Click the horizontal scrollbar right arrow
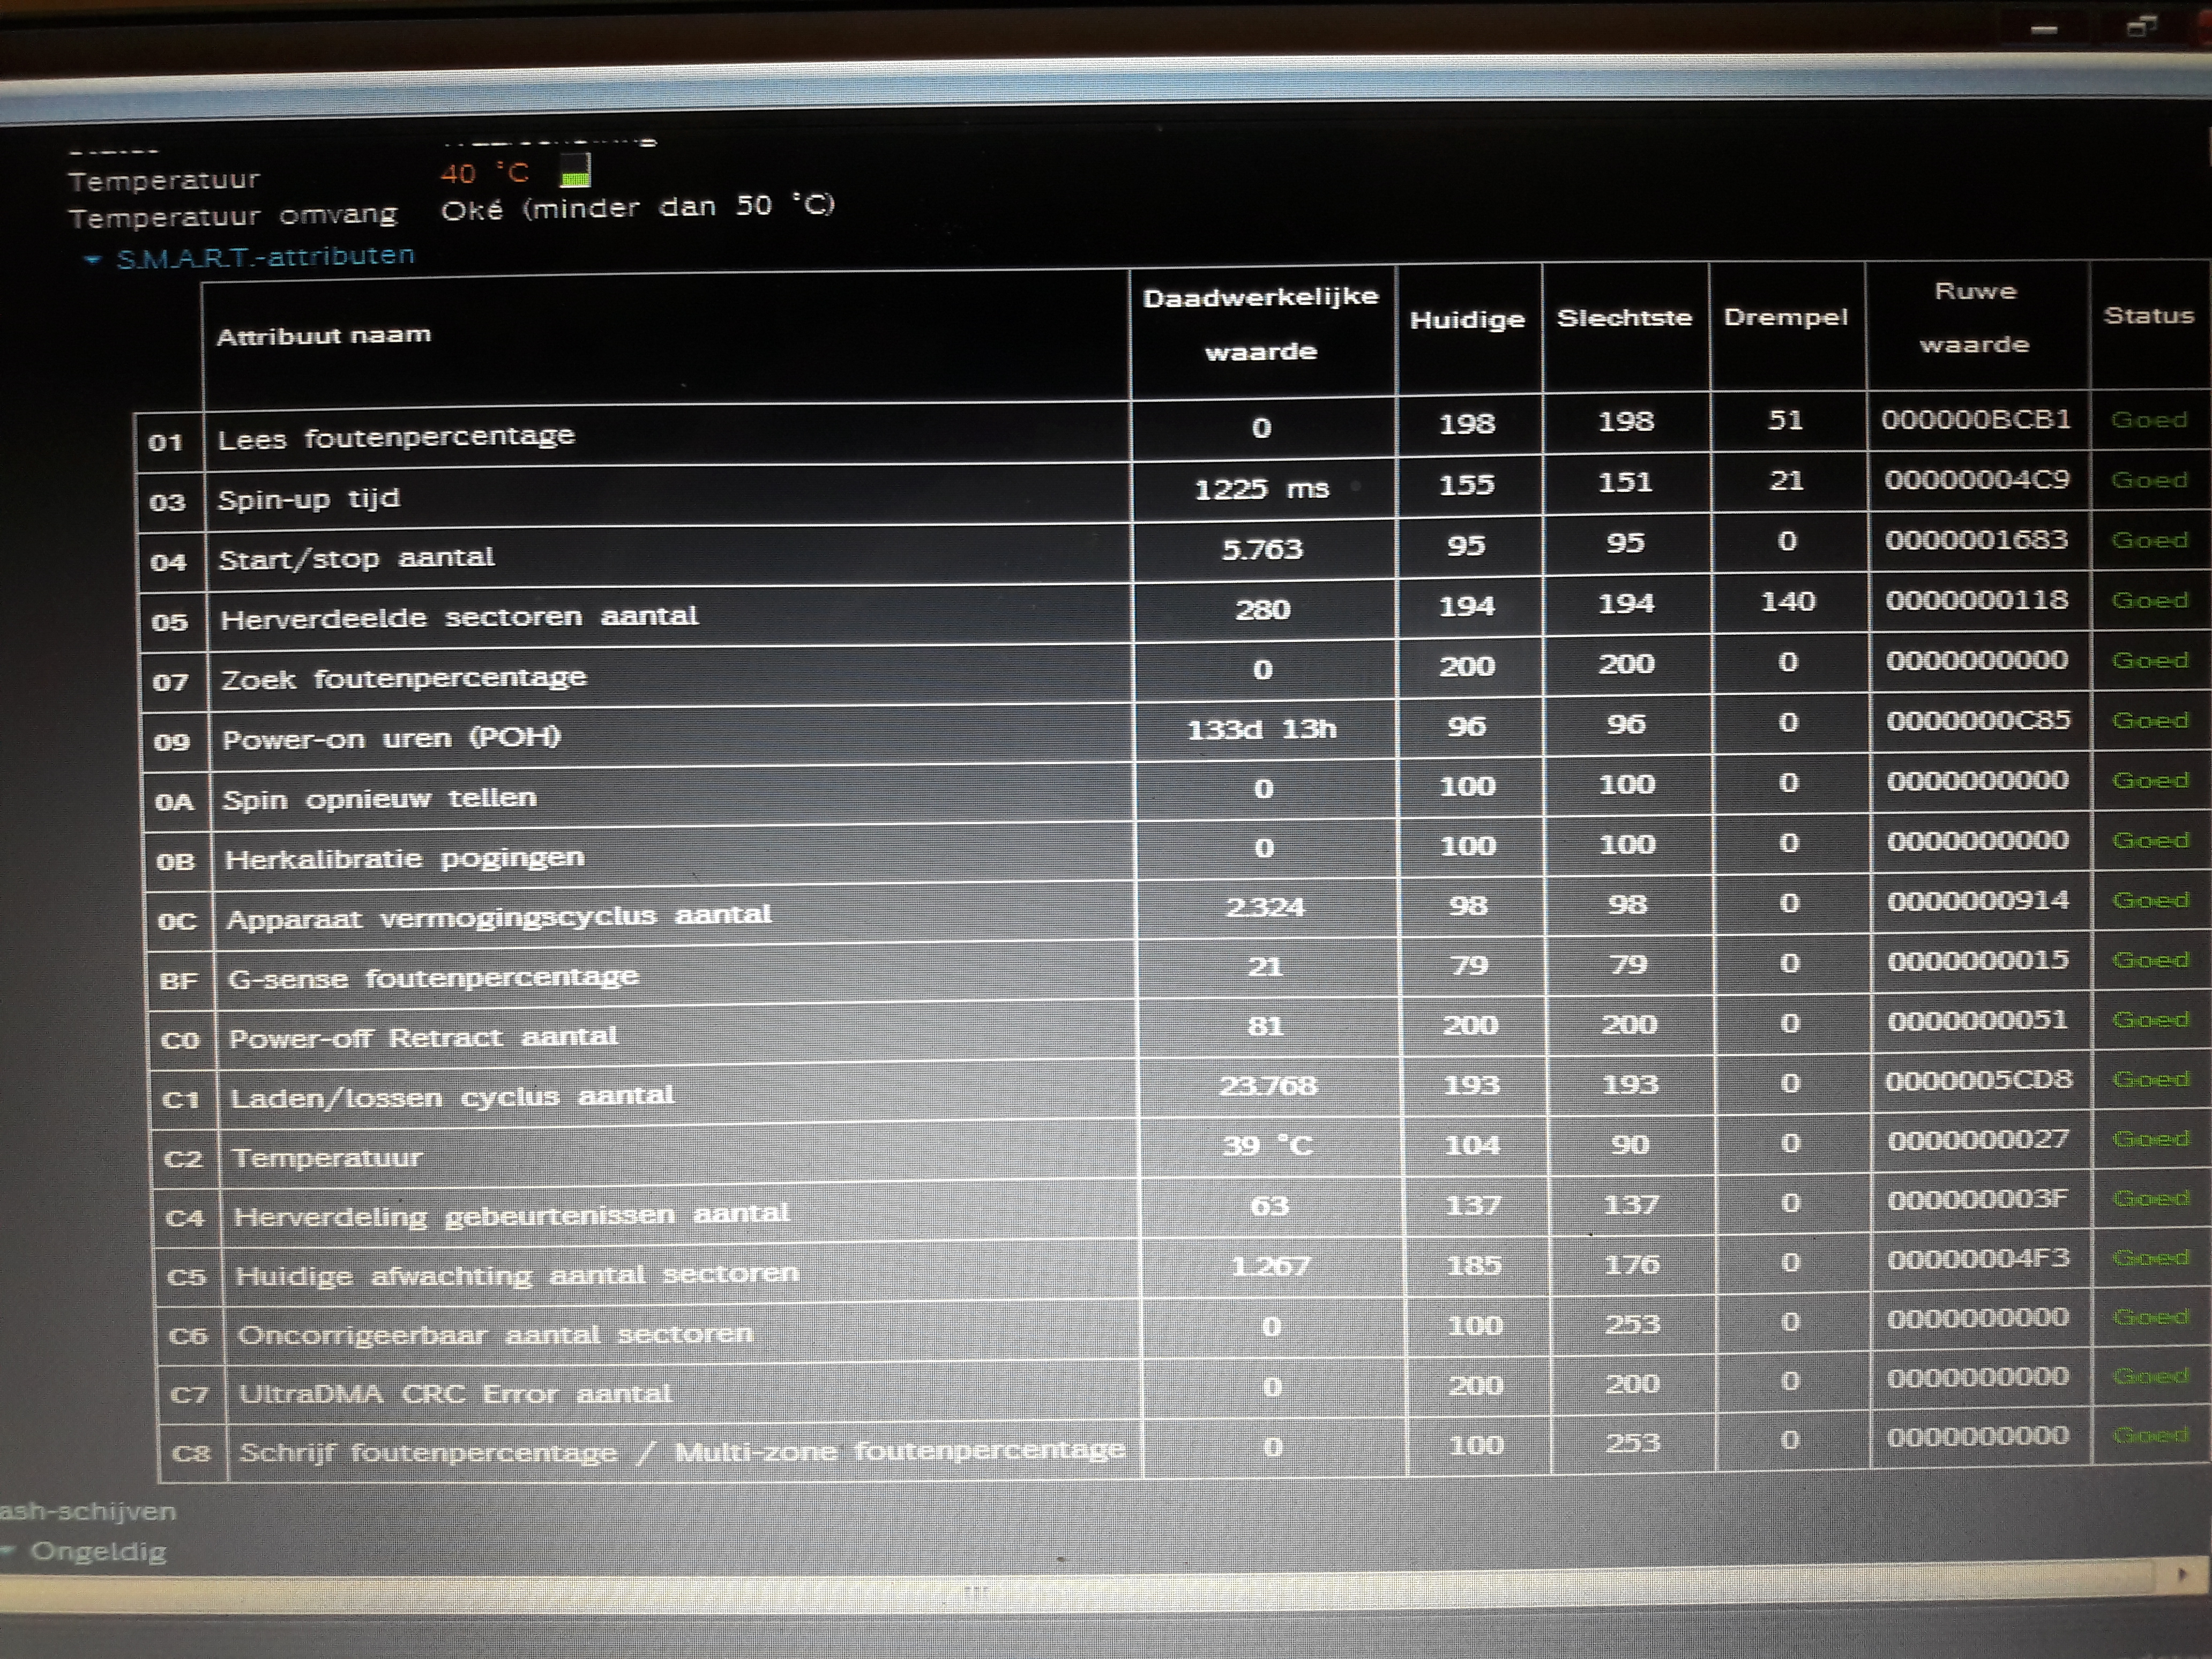Viewport: 2212px width, 1659px height. (2181, 1575)
